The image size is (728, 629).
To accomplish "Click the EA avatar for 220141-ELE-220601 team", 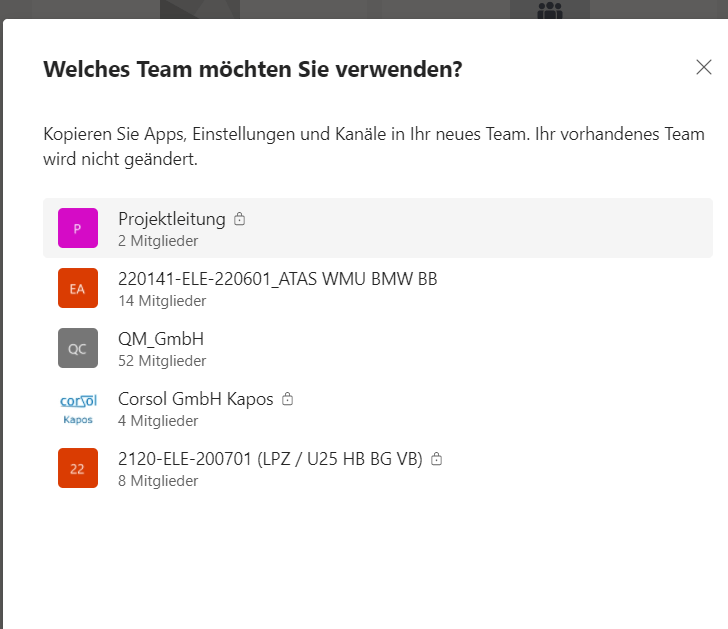I will coord(78,288).
